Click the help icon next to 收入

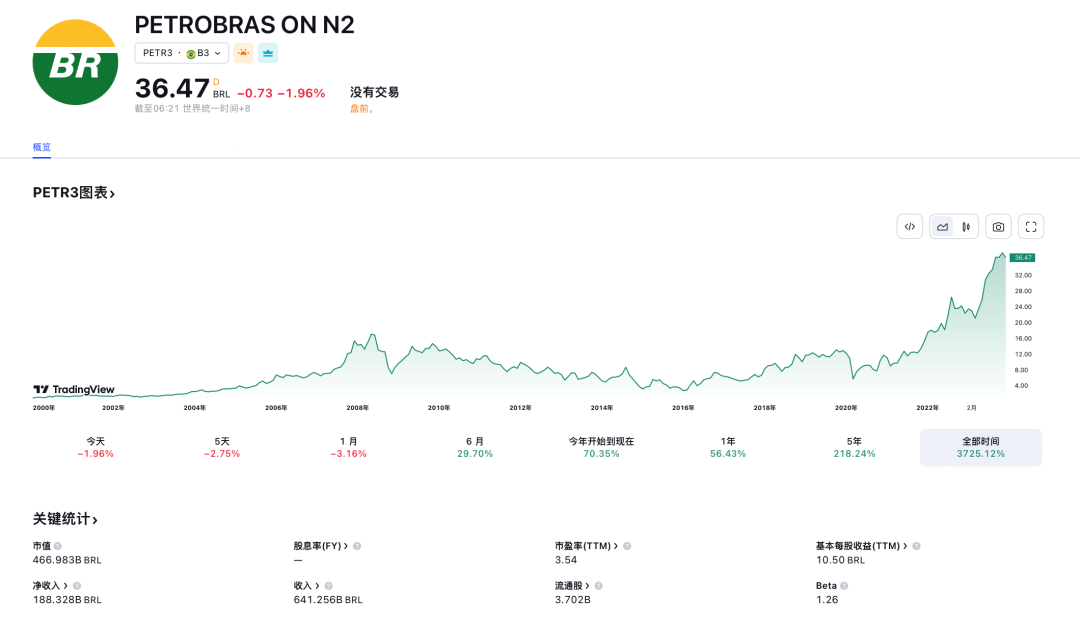(x=329, y=586)
